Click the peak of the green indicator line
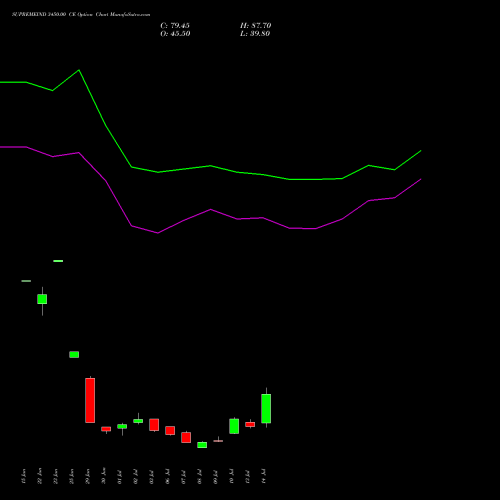This screenshot has width=500, height=500. click(x=79, y=70)
